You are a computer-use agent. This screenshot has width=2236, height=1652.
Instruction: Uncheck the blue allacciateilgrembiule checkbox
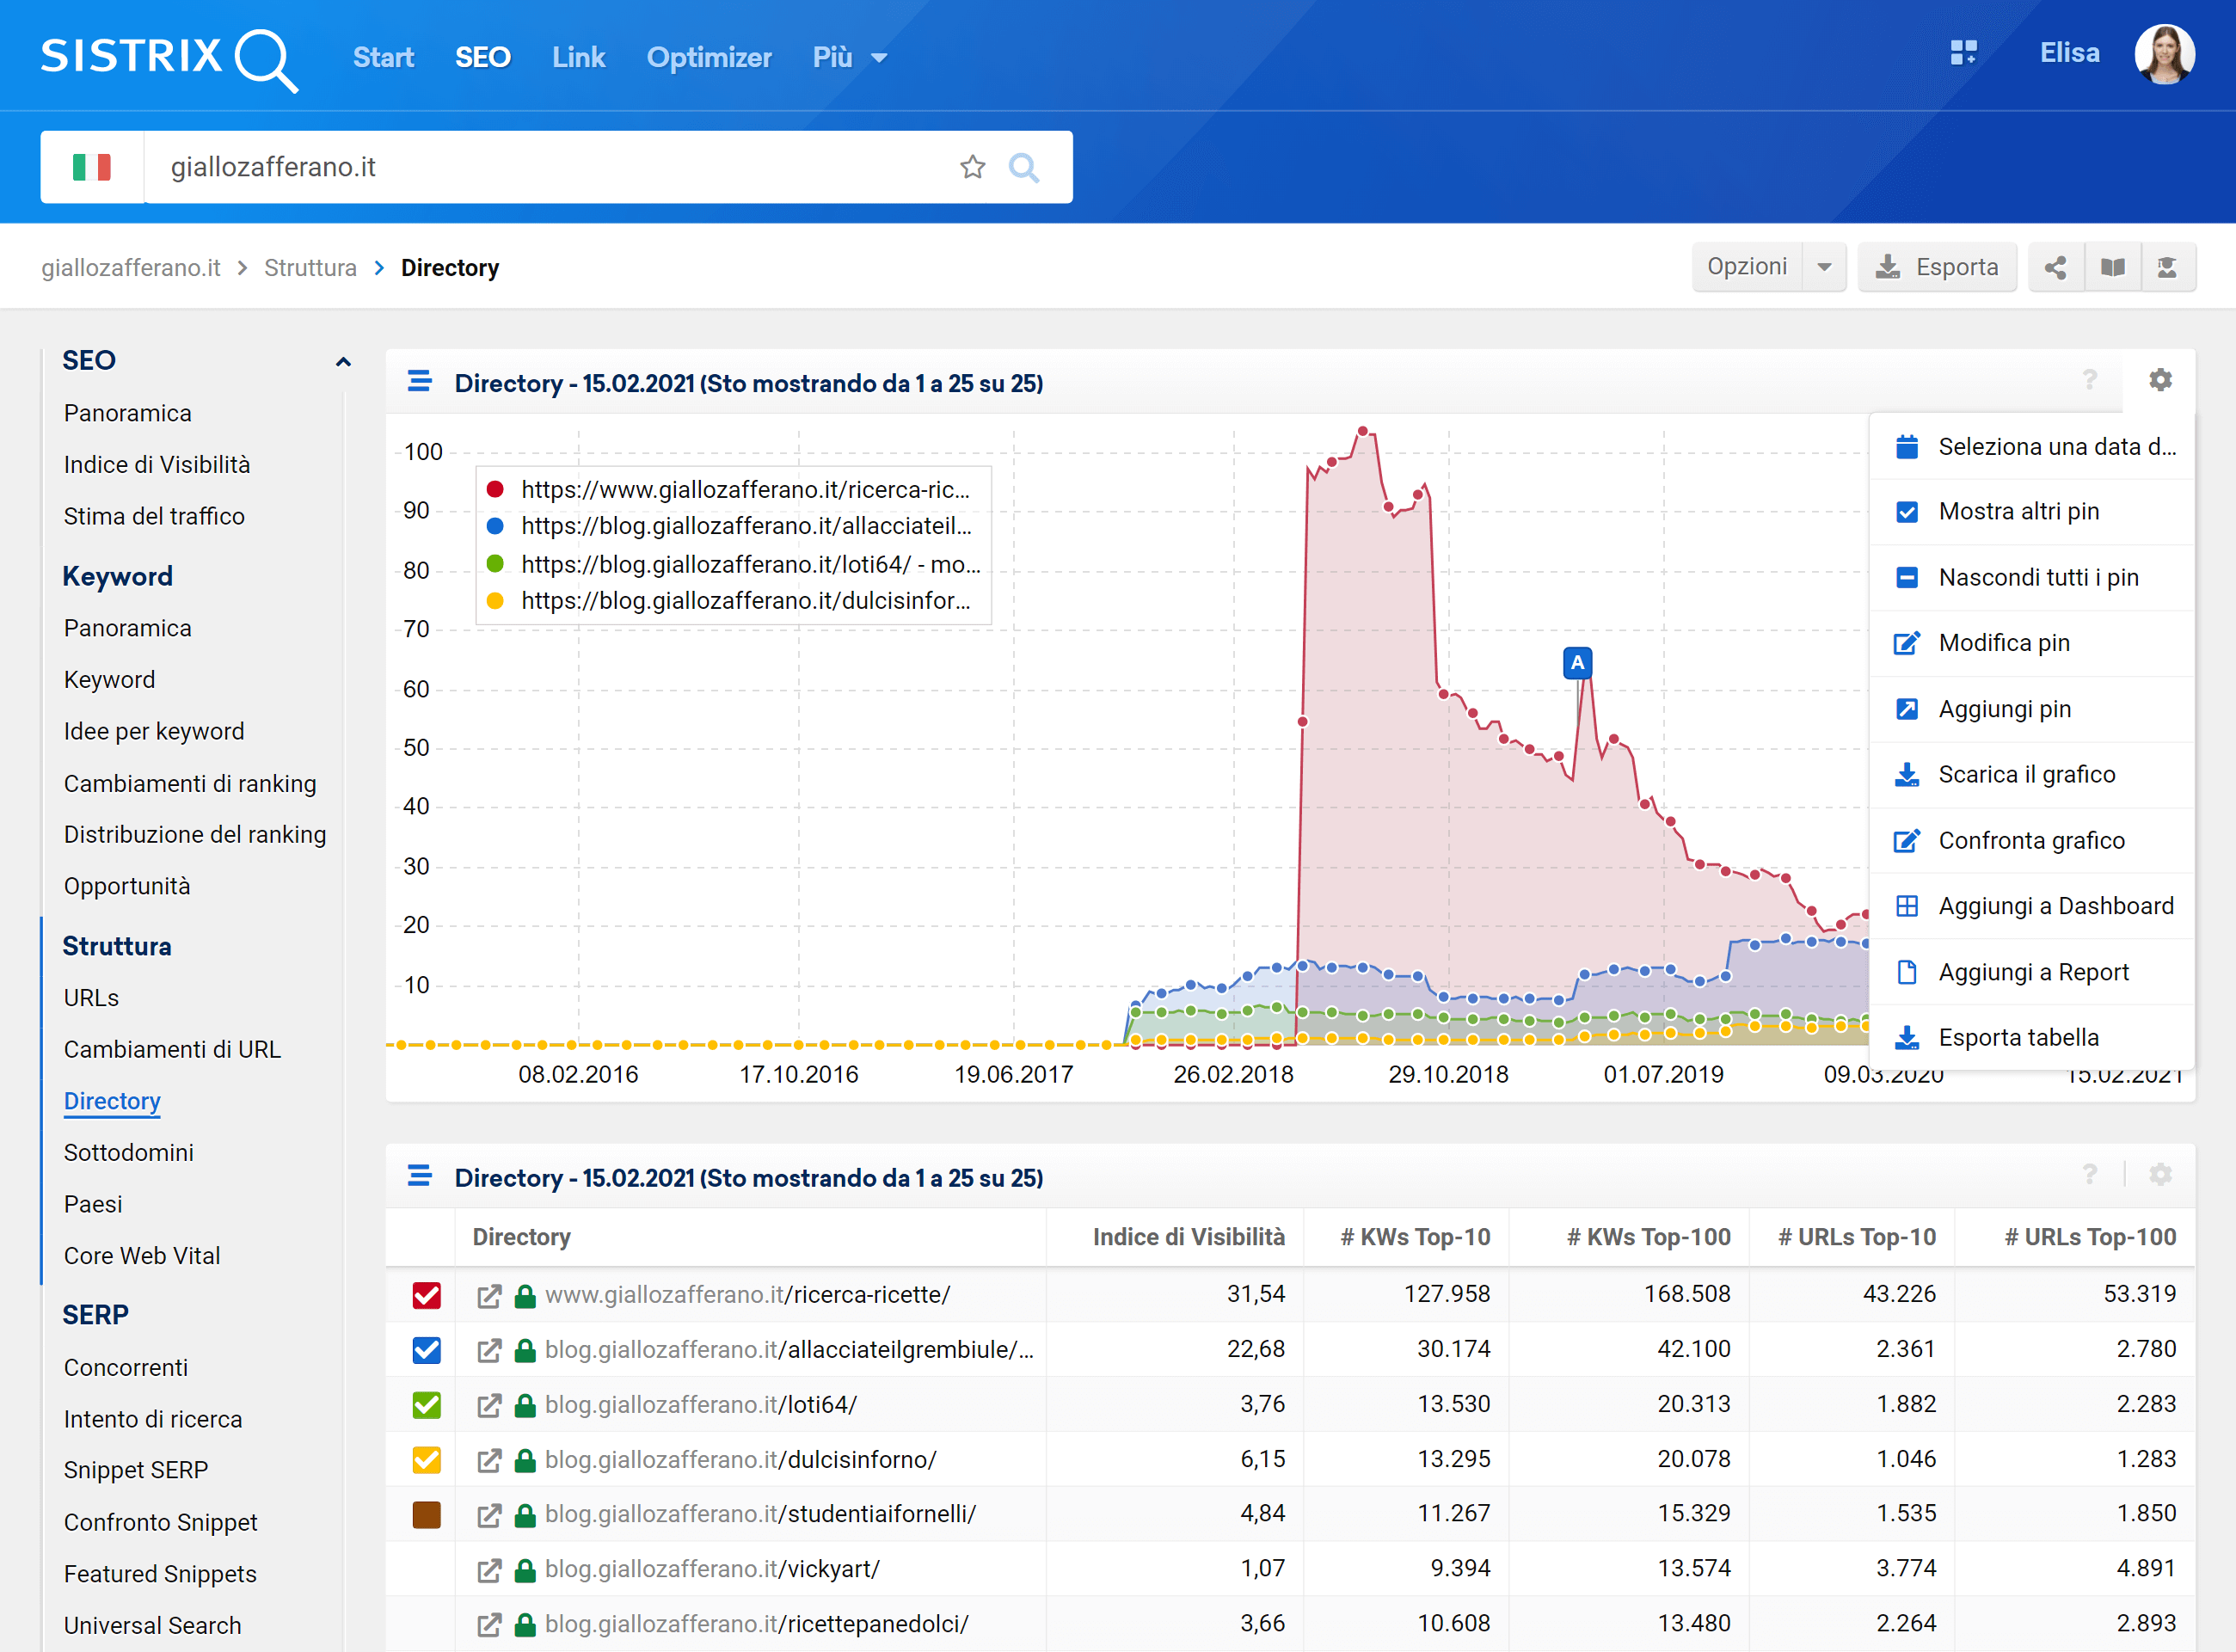click(x=427, y=1350)
